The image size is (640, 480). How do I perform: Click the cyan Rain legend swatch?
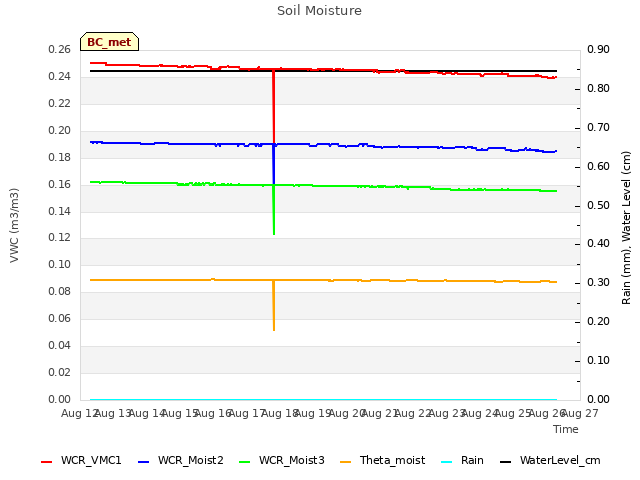point(447,462)
